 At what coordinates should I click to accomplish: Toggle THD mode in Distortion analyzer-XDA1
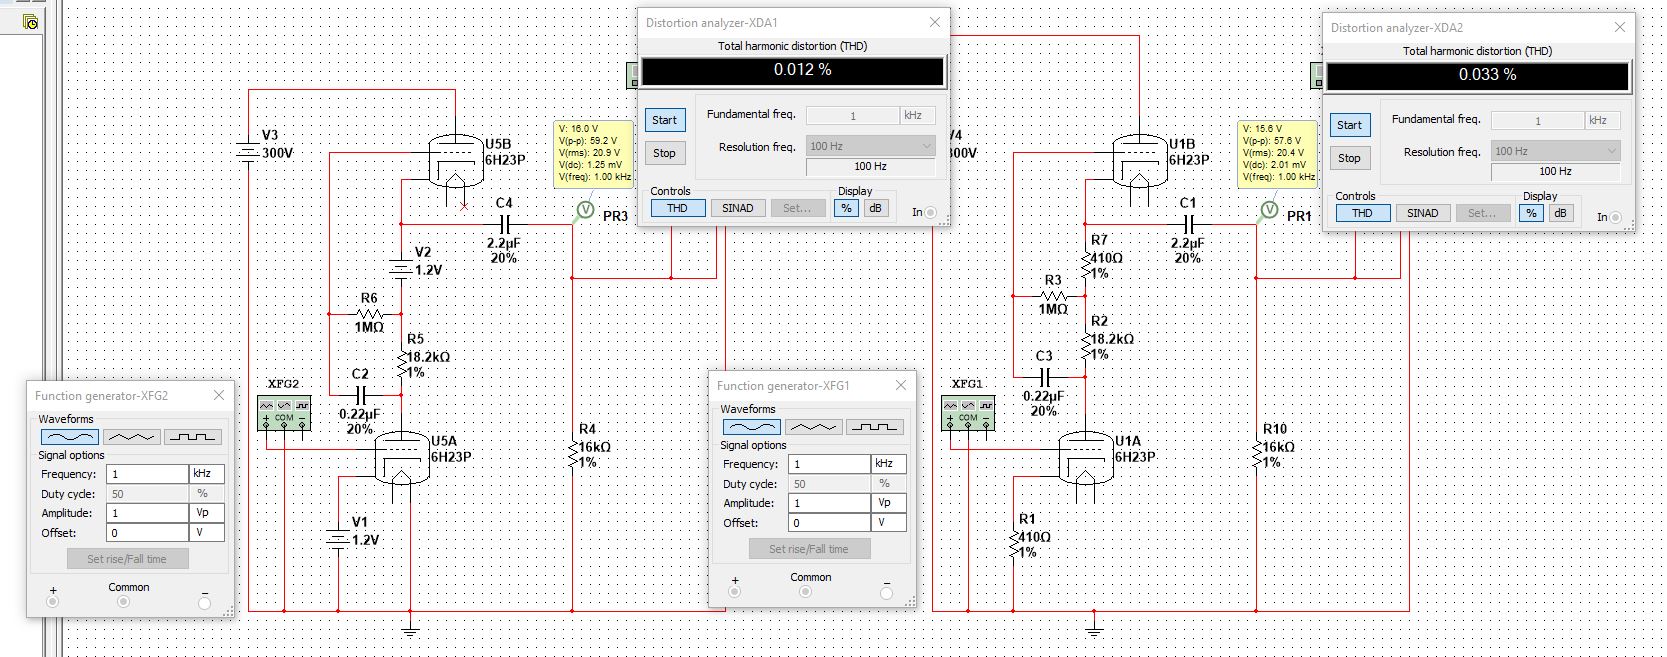click(677, 208)
